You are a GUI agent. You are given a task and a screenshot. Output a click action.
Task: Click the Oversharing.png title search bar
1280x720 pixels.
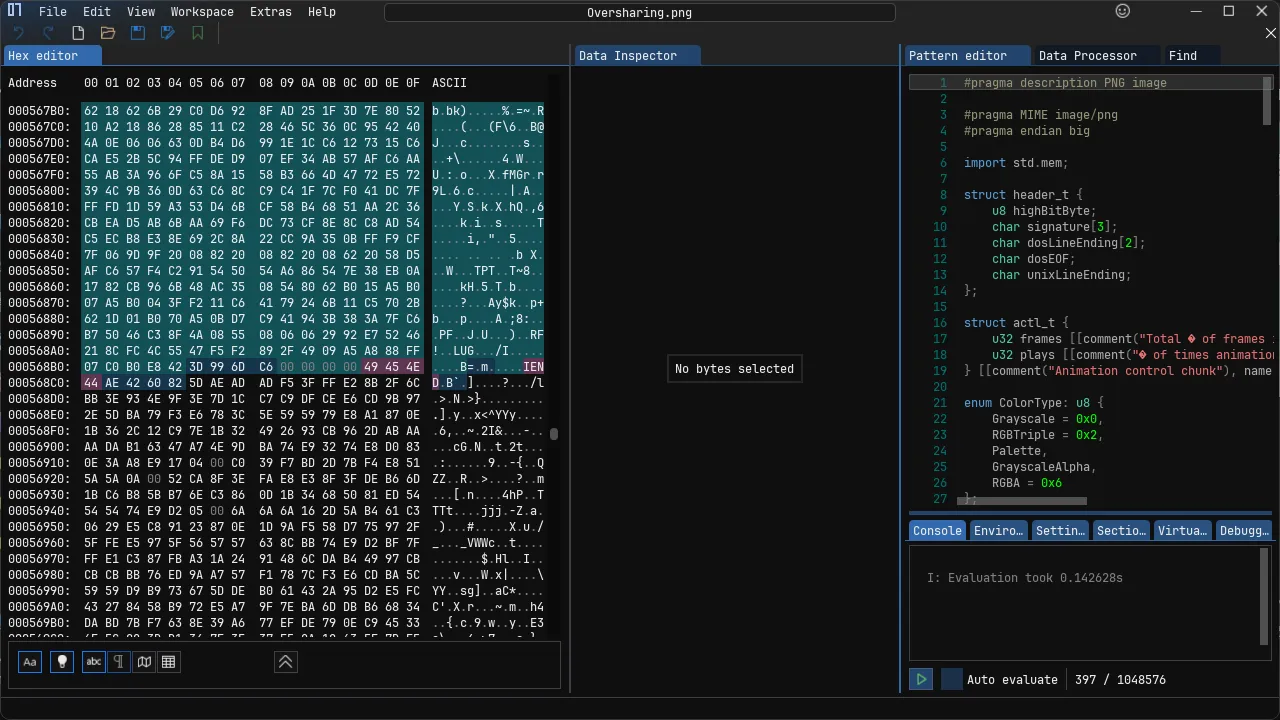point(639,13)
